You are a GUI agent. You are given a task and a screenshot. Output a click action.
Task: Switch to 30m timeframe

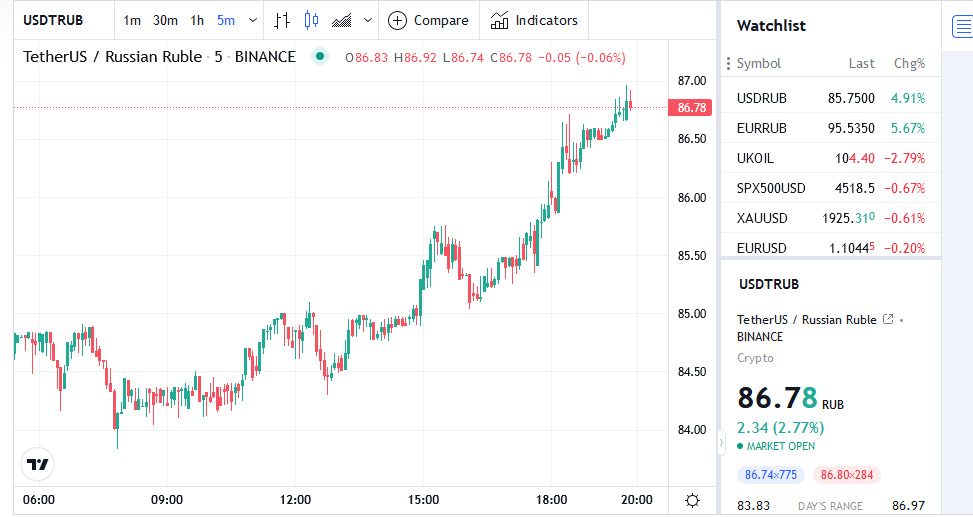[165, 20]
